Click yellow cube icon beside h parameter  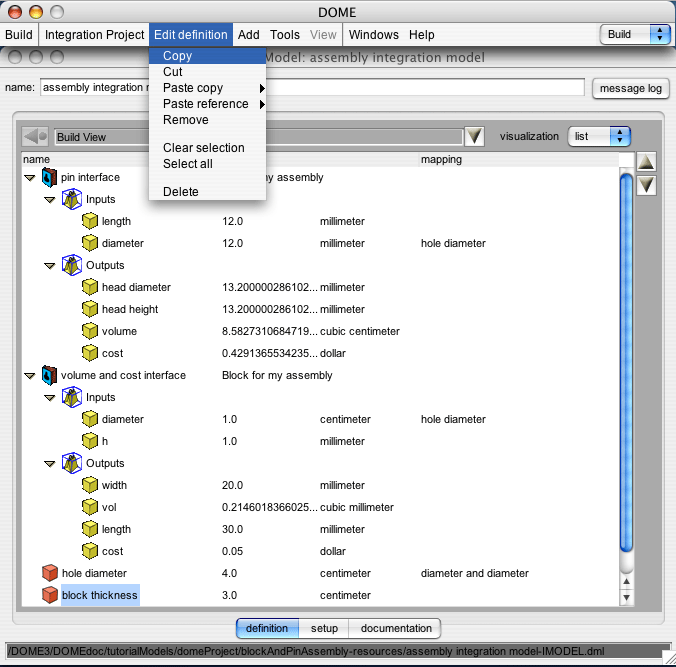pos(90,441)
